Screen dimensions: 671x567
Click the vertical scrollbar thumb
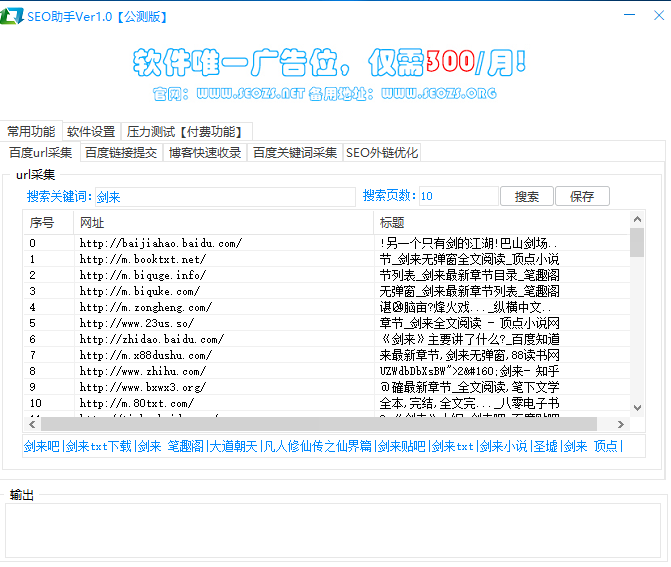[x=637, y=242]
